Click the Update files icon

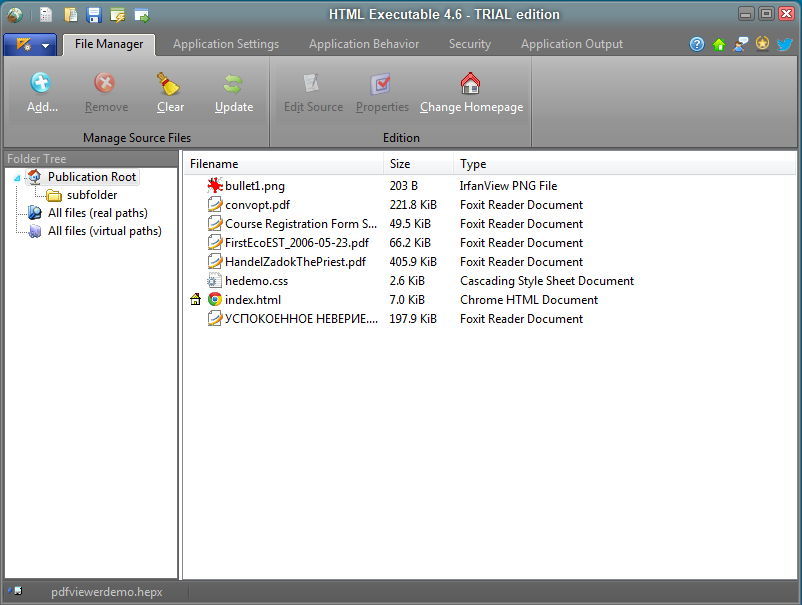pos(233,84)
